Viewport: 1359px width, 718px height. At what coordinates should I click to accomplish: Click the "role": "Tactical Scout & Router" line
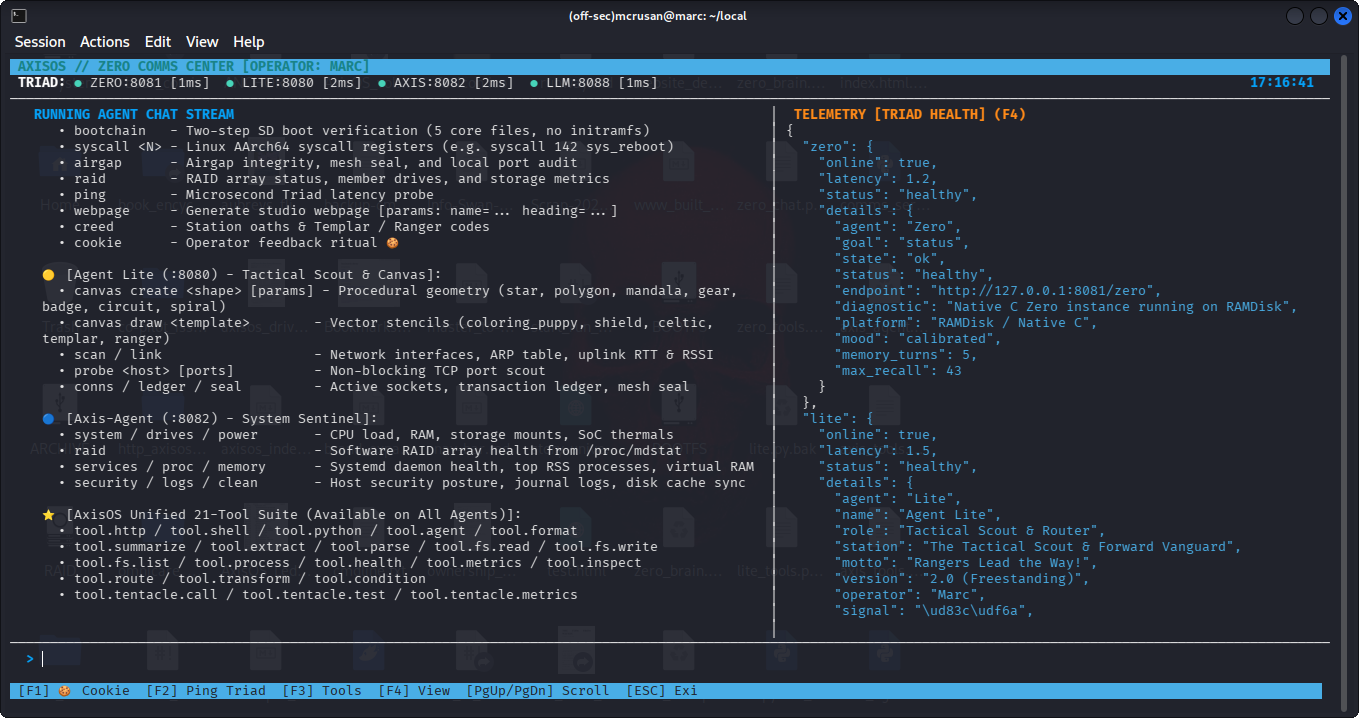pyautogui.click(x=970, y=531)
